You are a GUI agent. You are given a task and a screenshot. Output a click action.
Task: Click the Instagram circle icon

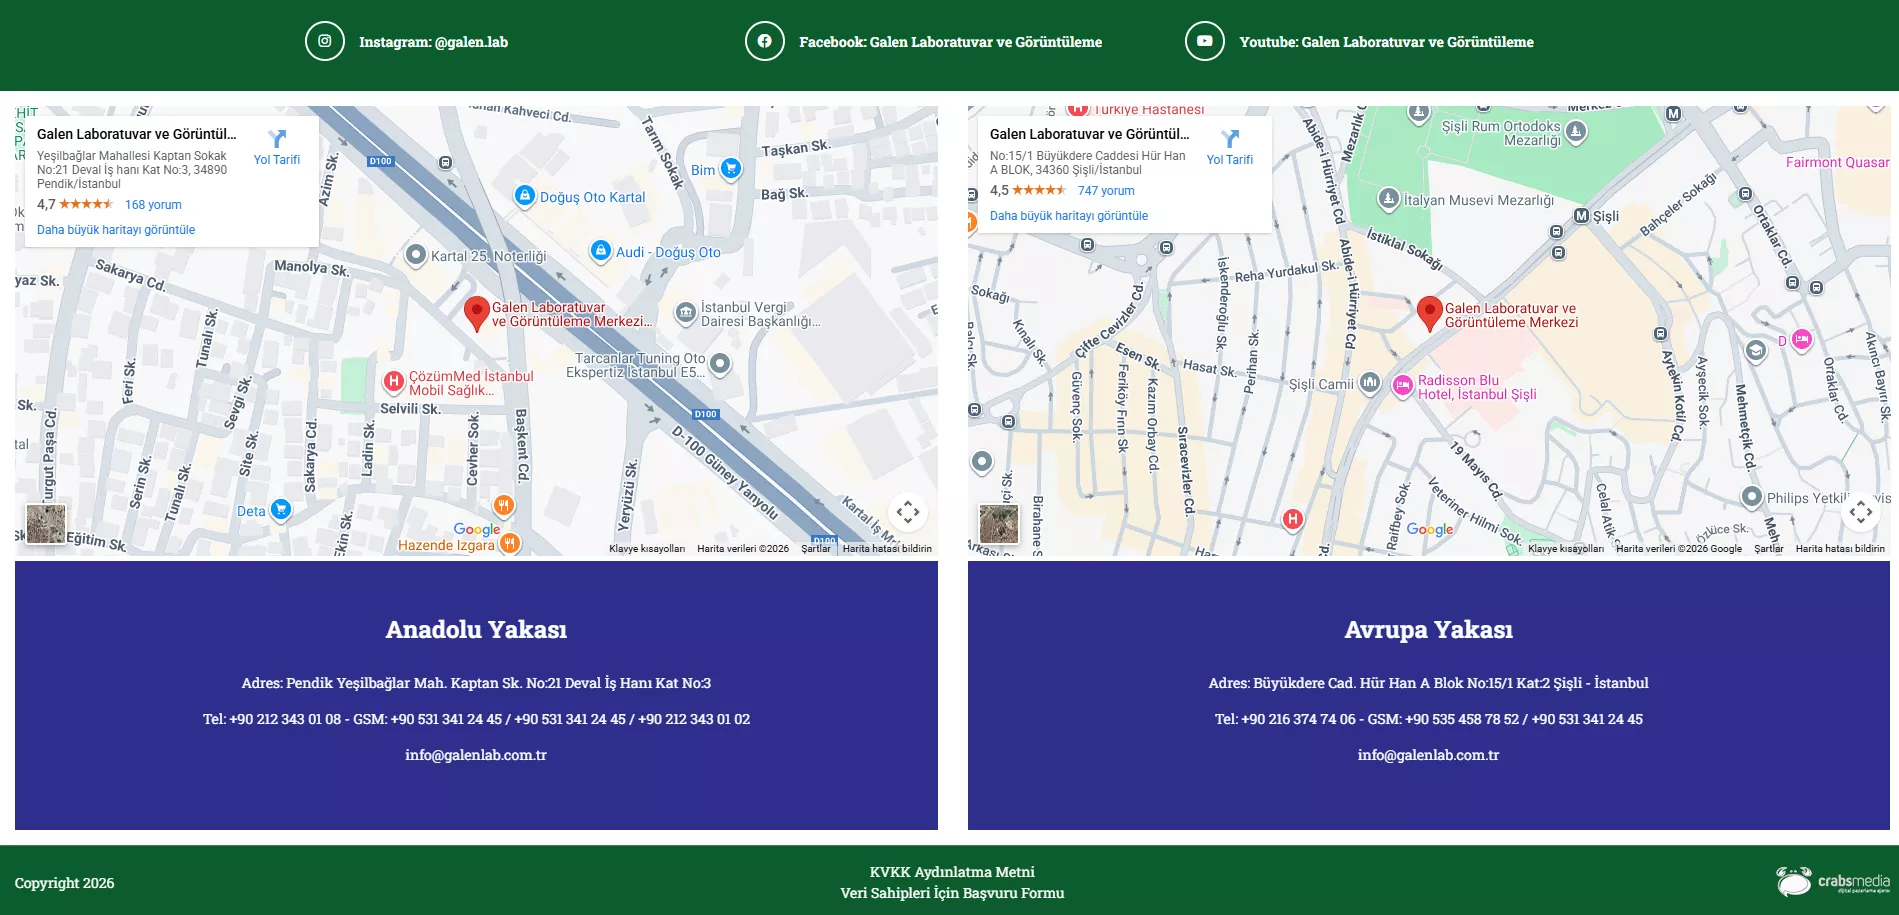point(324,42)
